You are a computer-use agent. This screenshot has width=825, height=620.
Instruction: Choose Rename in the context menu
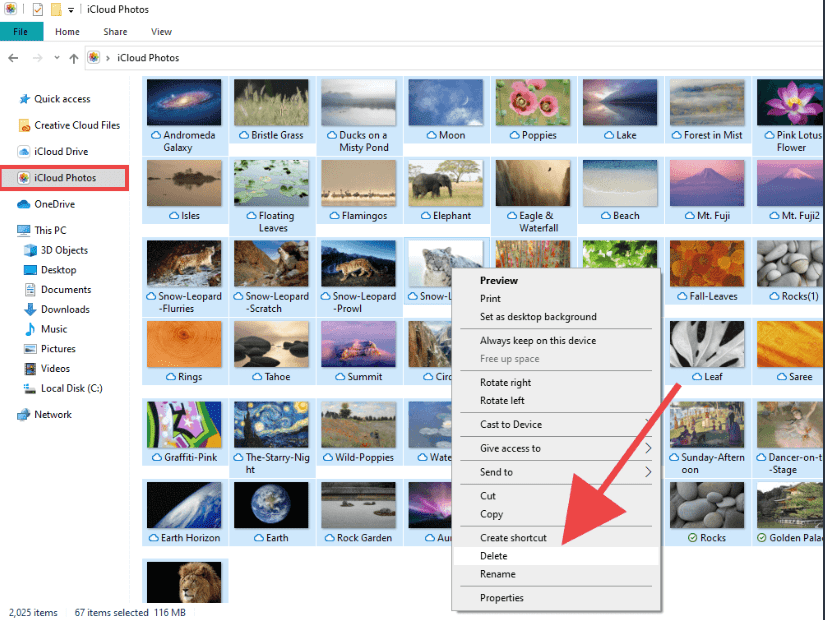pyautogui.click(x=556, y=574)
